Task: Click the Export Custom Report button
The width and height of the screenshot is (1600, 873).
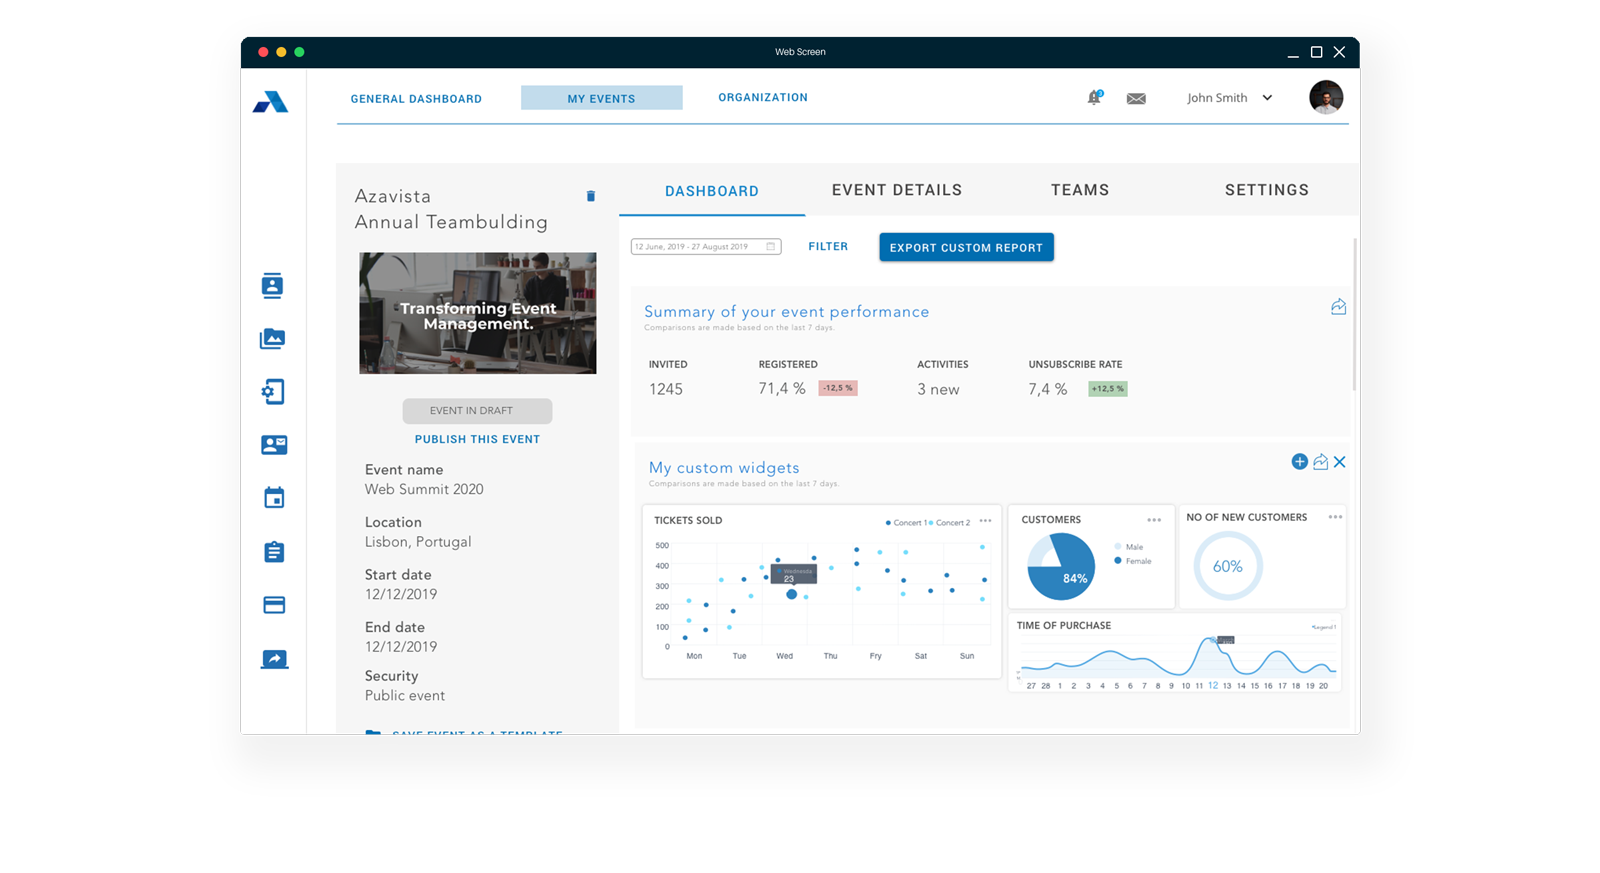Action: click(966, 247)
